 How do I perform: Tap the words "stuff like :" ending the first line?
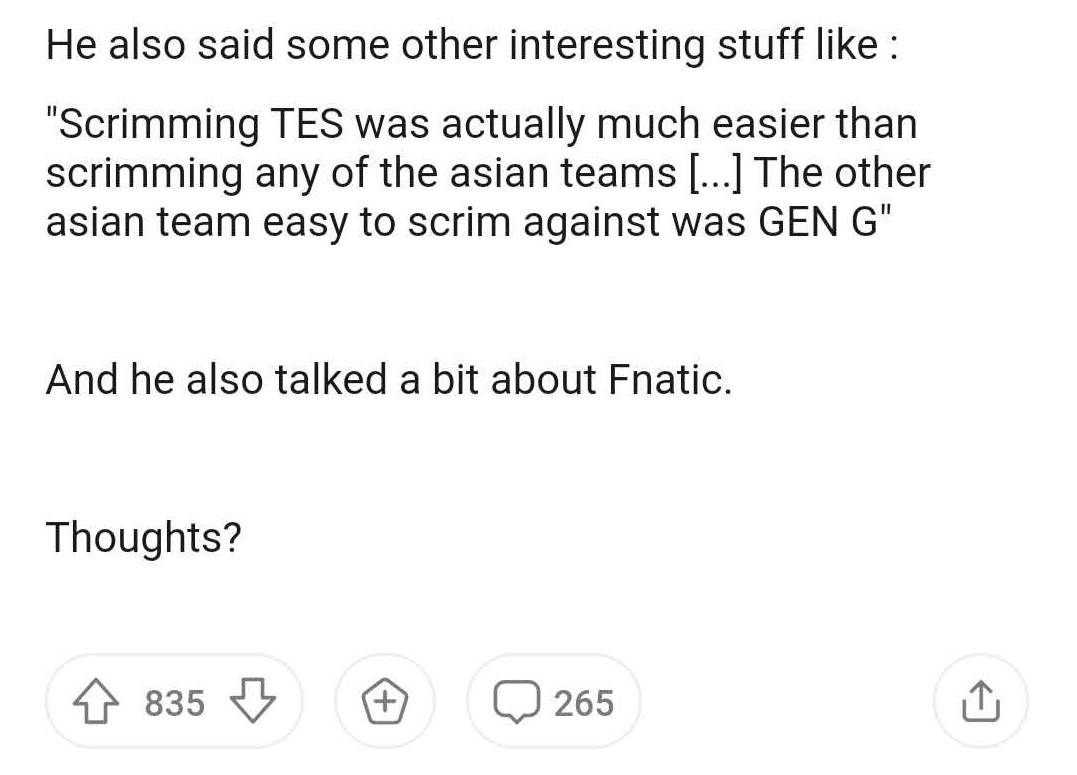tap(807, 45)
